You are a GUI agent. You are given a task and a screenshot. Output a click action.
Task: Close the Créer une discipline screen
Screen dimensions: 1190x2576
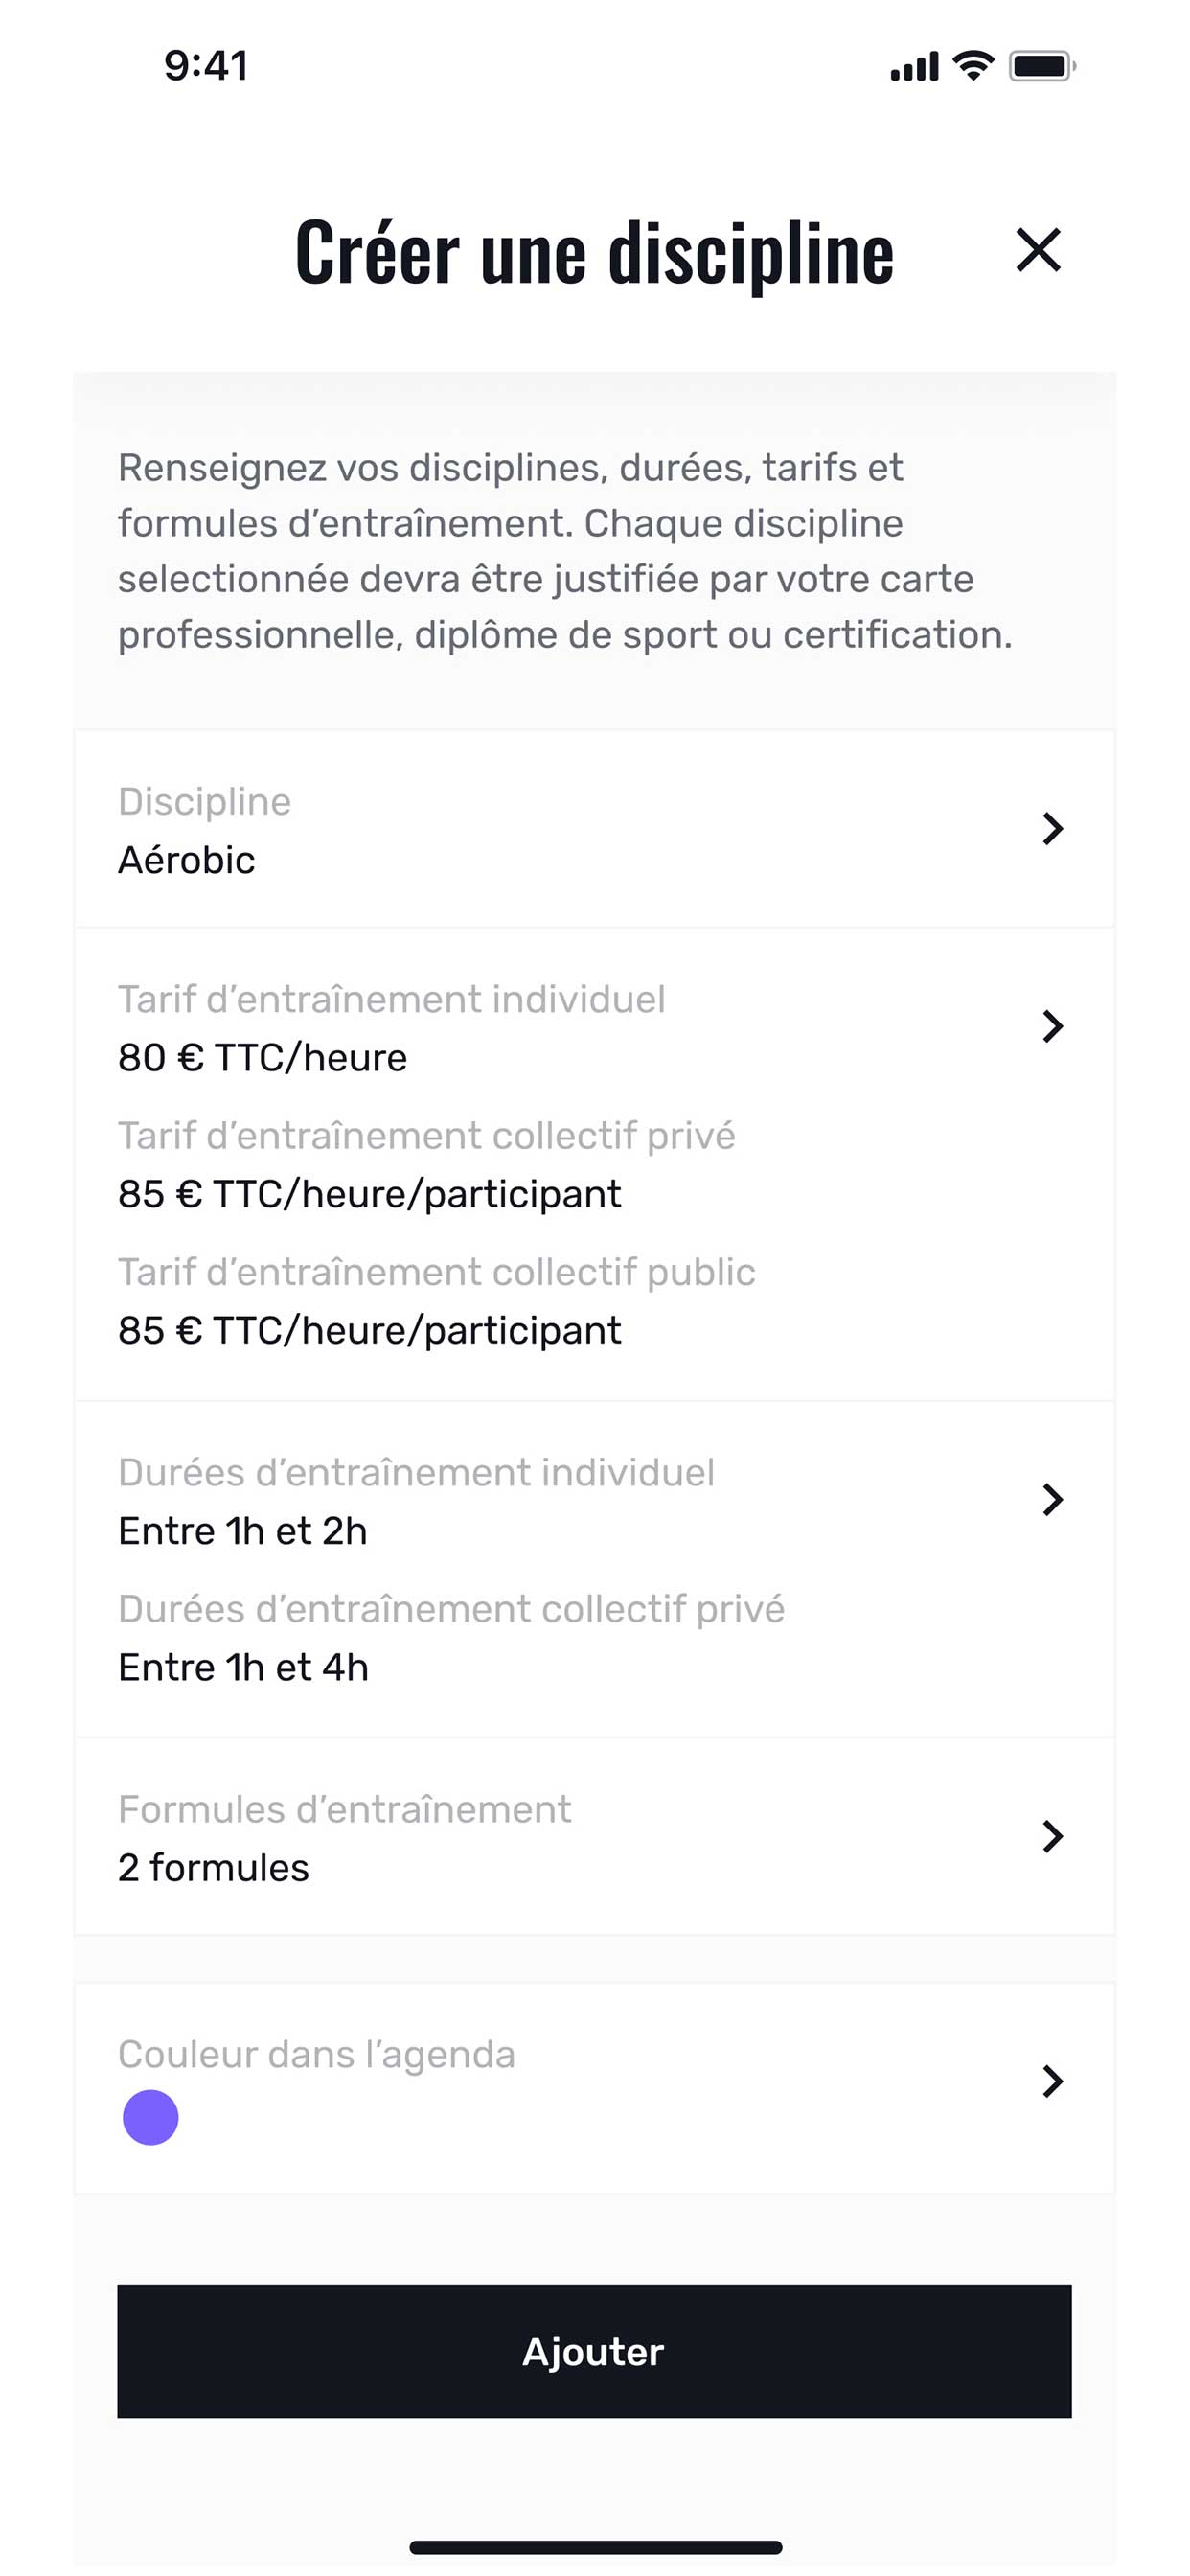1038,249
